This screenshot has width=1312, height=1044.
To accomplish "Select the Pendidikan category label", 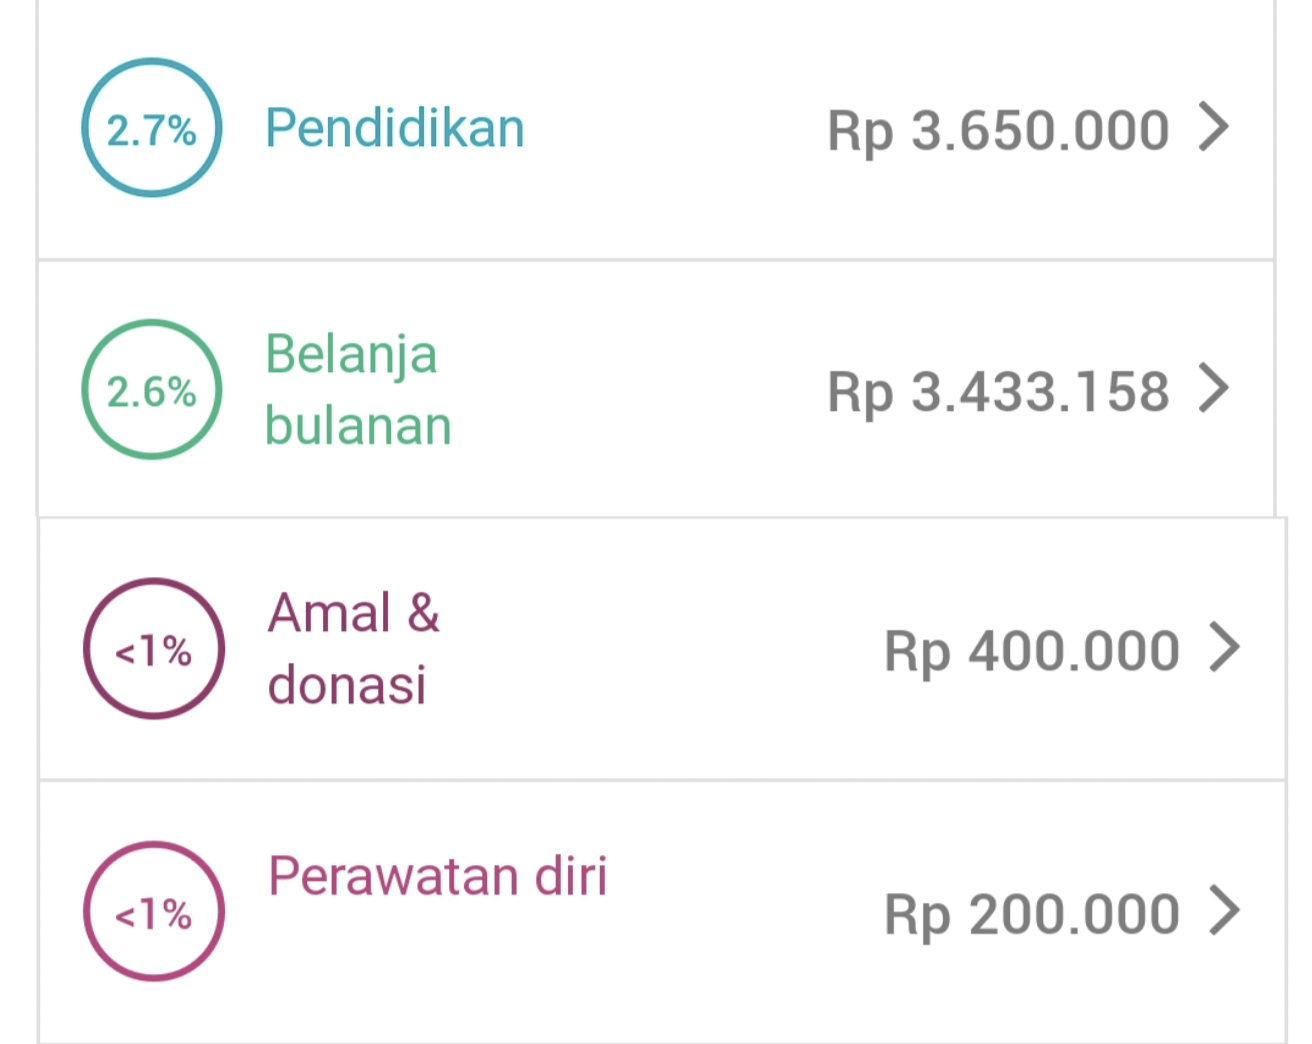I will tap(394, 128).
